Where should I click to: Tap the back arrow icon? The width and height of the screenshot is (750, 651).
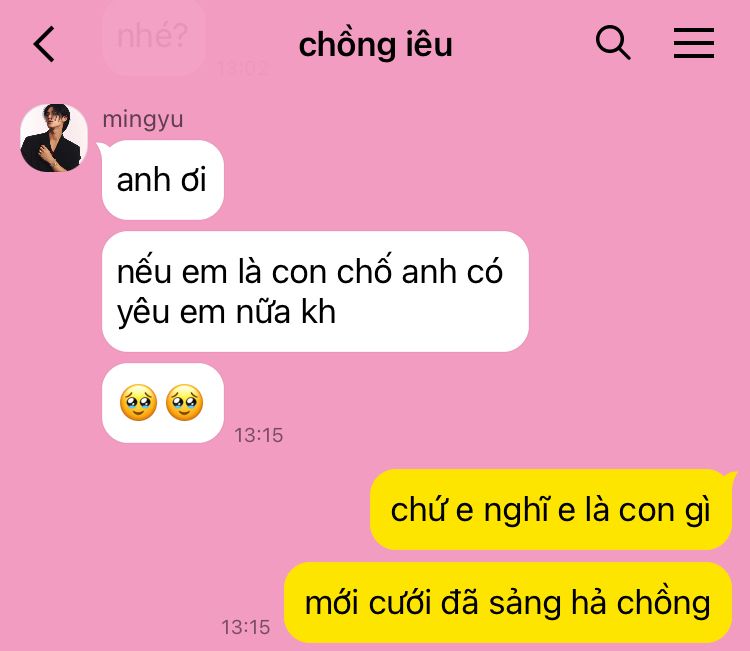44,44
